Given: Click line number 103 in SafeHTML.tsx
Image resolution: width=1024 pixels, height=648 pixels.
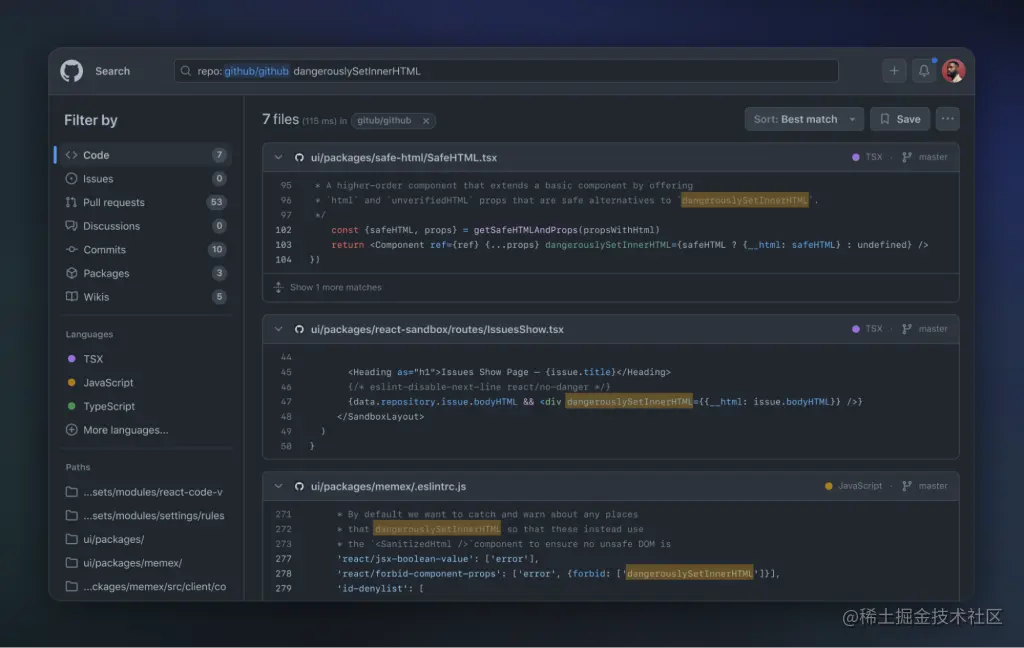Looking at the screenshot, I should click(283, 245).
